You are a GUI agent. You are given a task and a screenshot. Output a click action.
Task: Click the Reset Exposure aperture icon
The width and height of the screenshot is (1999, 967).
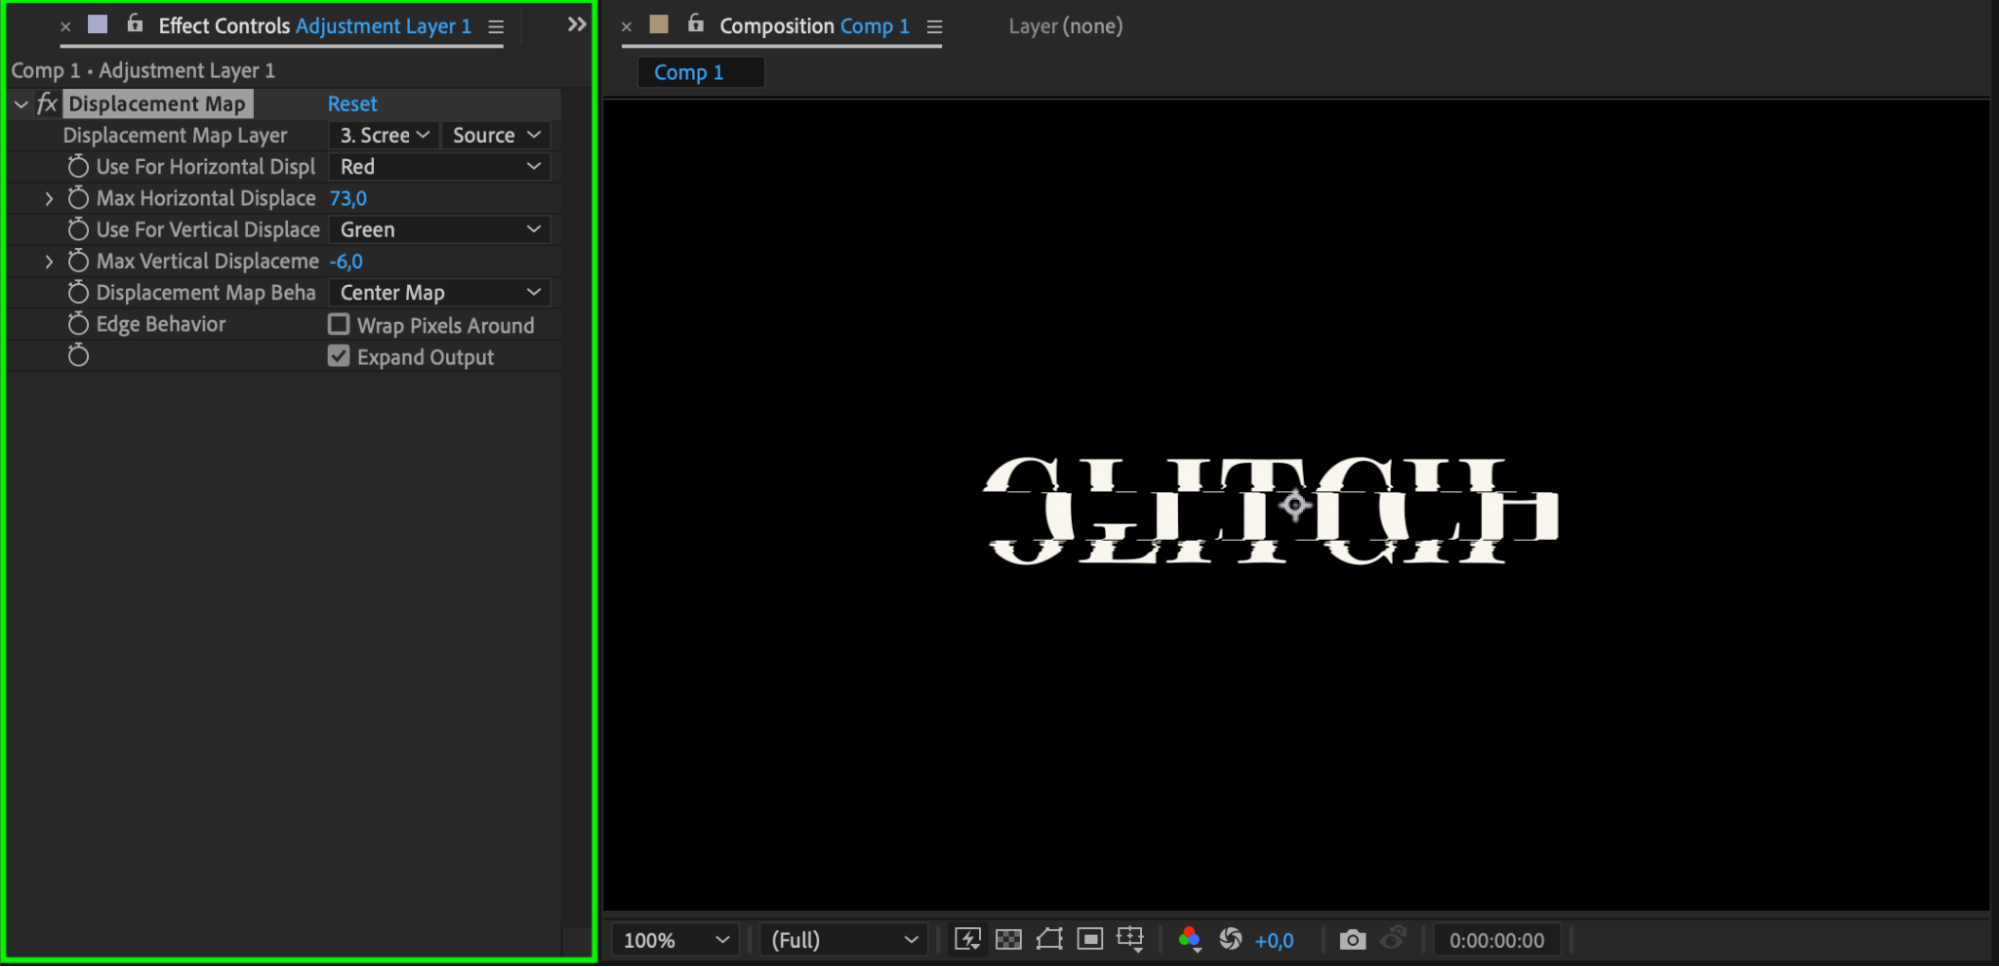click(1231, 939)
